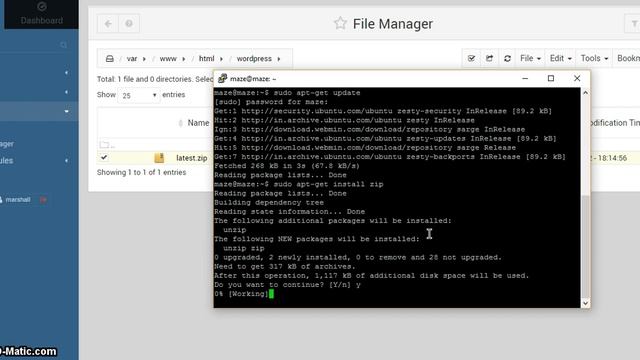
Task: Click the share arrow toolbar icon
Action: pos(489,58)
